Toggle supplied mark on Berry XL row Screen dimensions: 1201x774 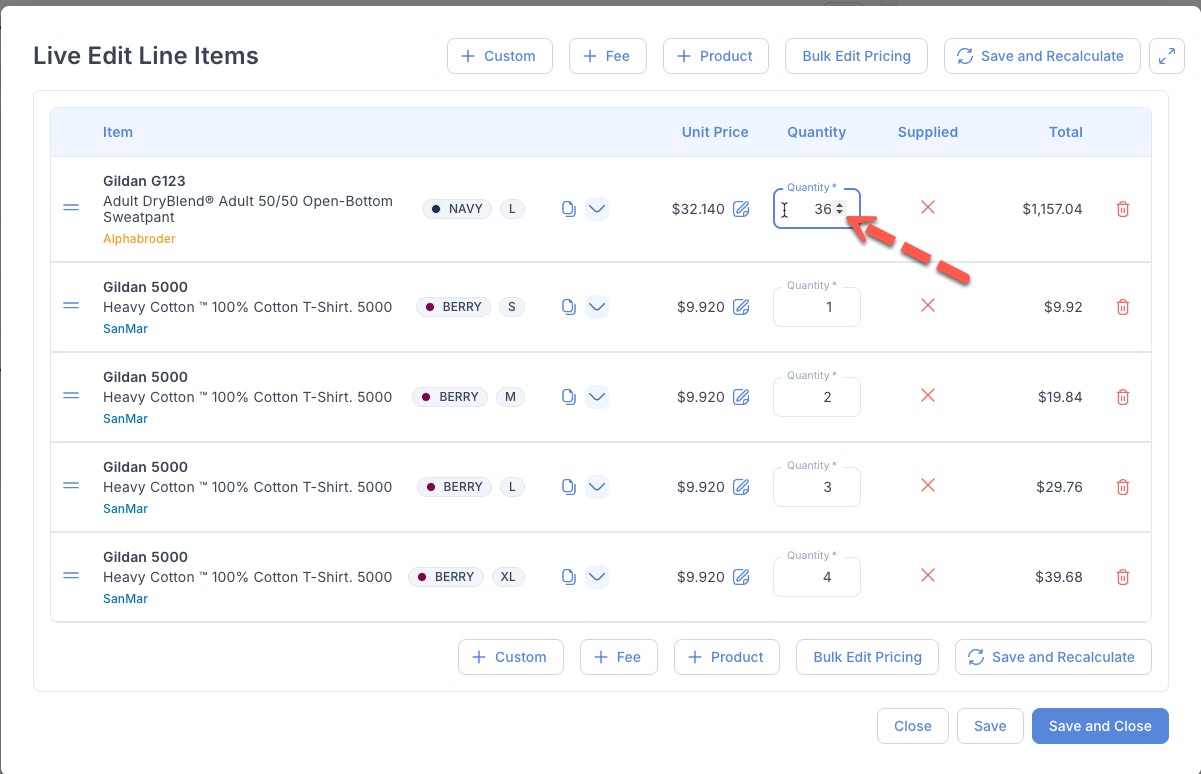click(x=927, y=576)
